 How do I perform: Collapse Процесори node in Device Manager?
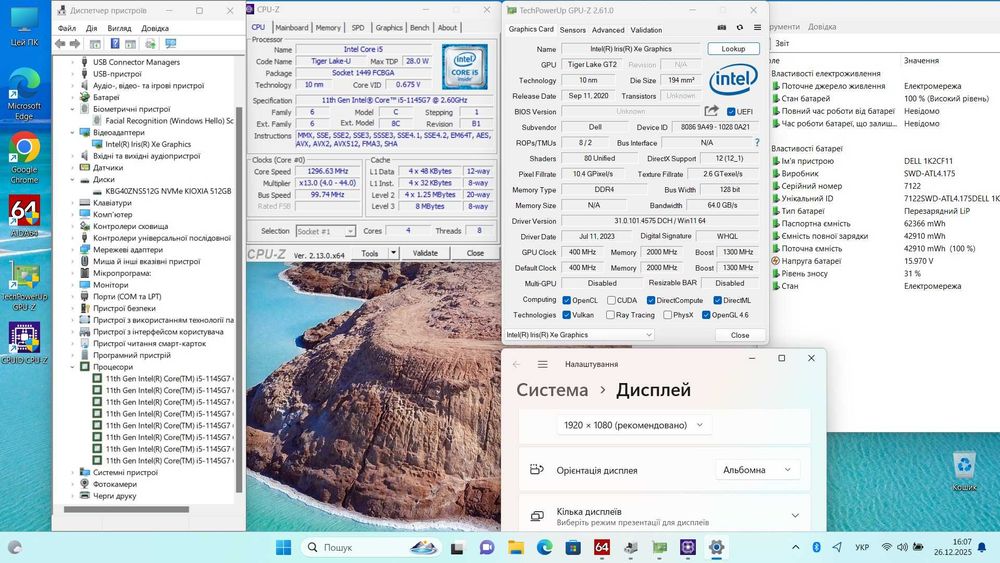point(73,367)
